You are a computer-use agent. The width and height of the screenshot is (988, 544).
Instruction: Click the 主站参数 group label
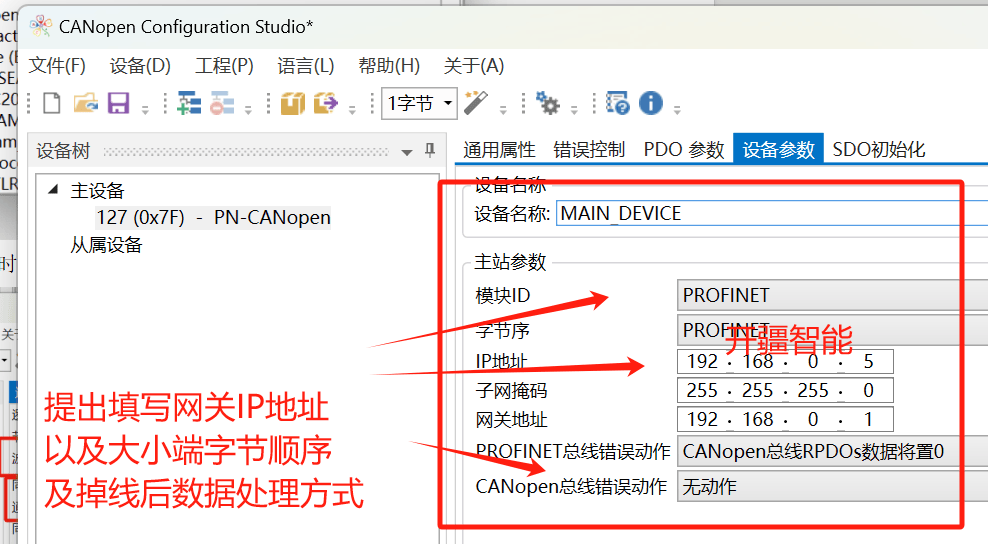tap(510, 262)
